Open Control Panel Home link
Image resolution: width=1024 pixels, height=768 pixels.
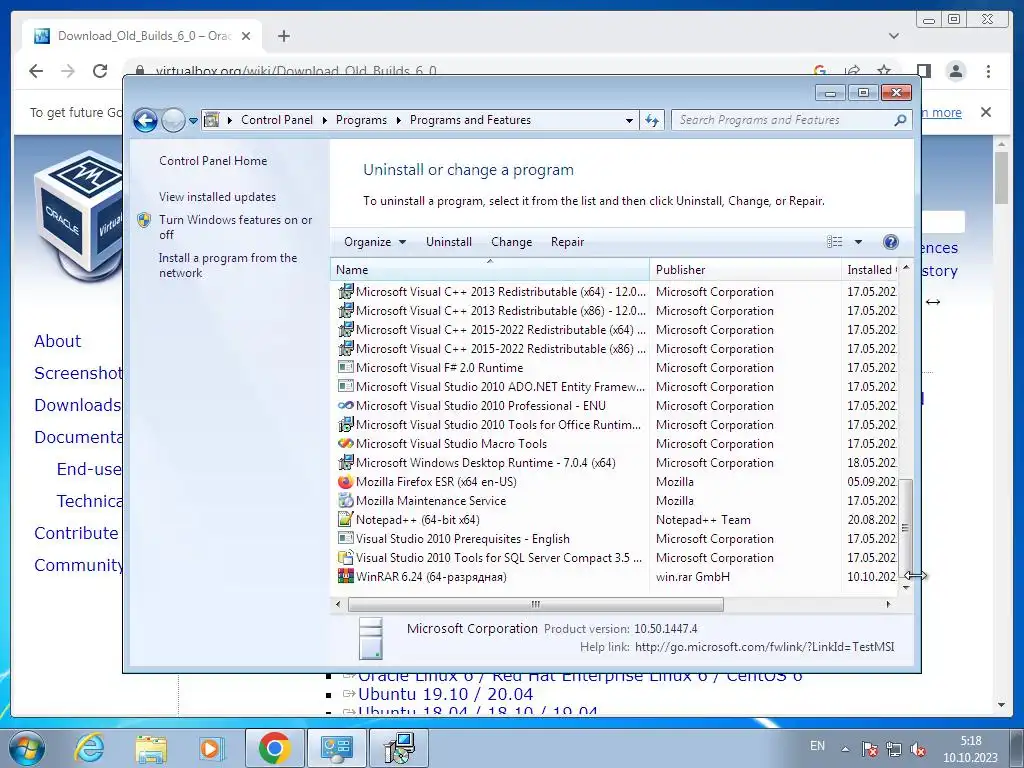click(213, 161)
